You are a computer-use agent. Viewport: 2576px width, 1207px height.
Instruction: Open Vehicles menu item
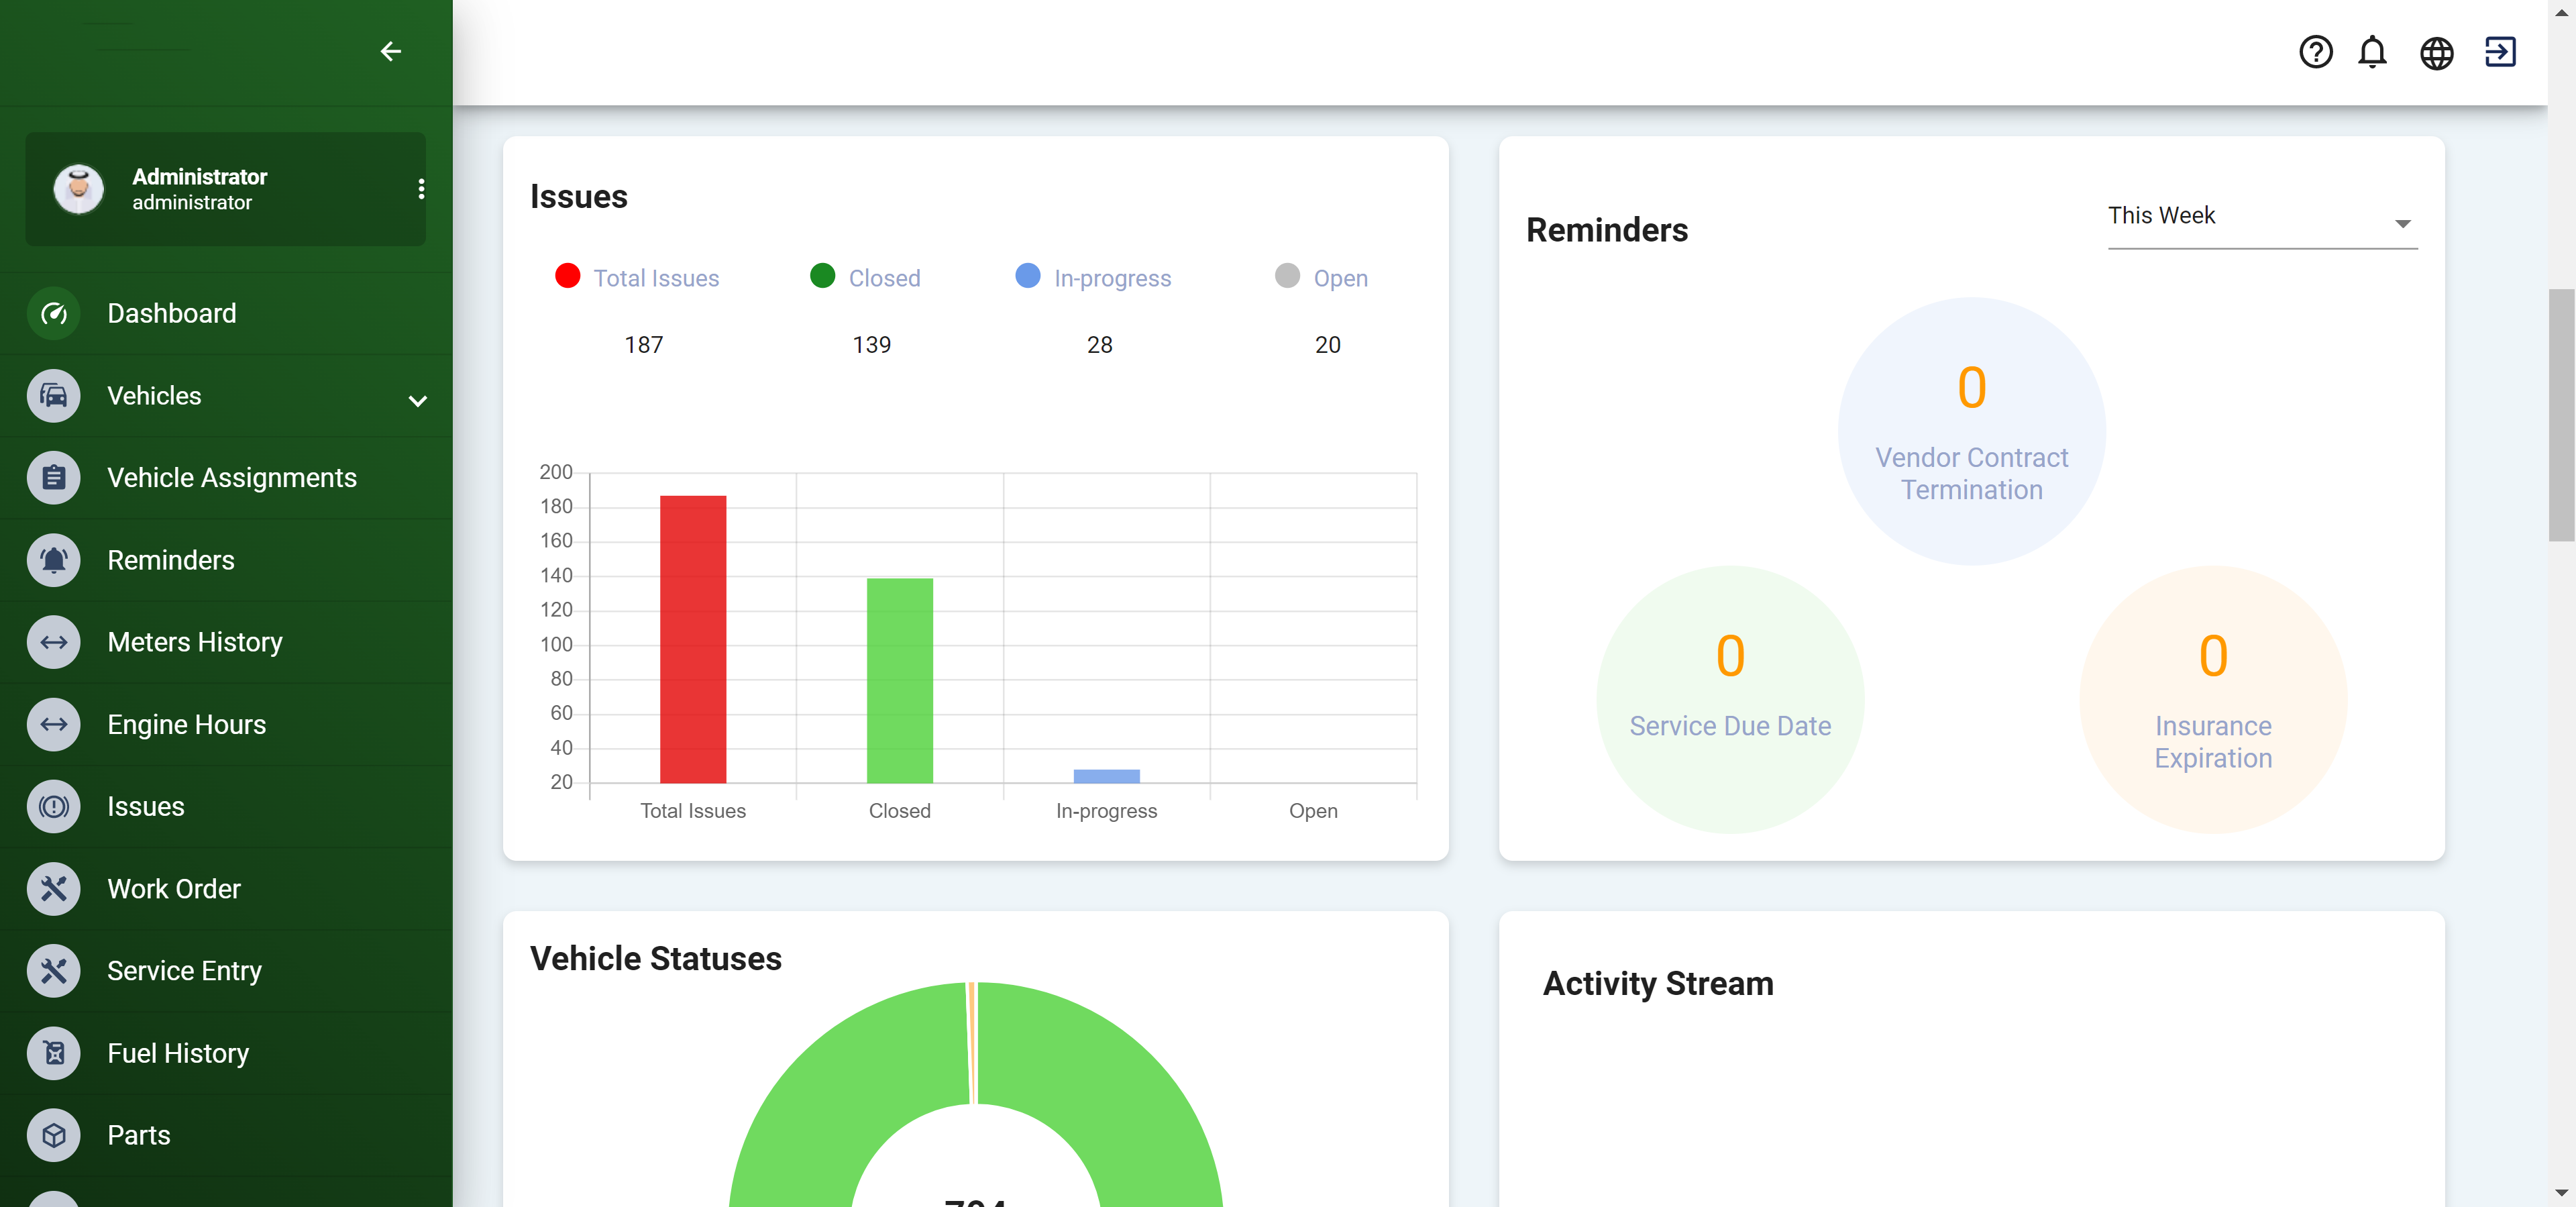226,396
